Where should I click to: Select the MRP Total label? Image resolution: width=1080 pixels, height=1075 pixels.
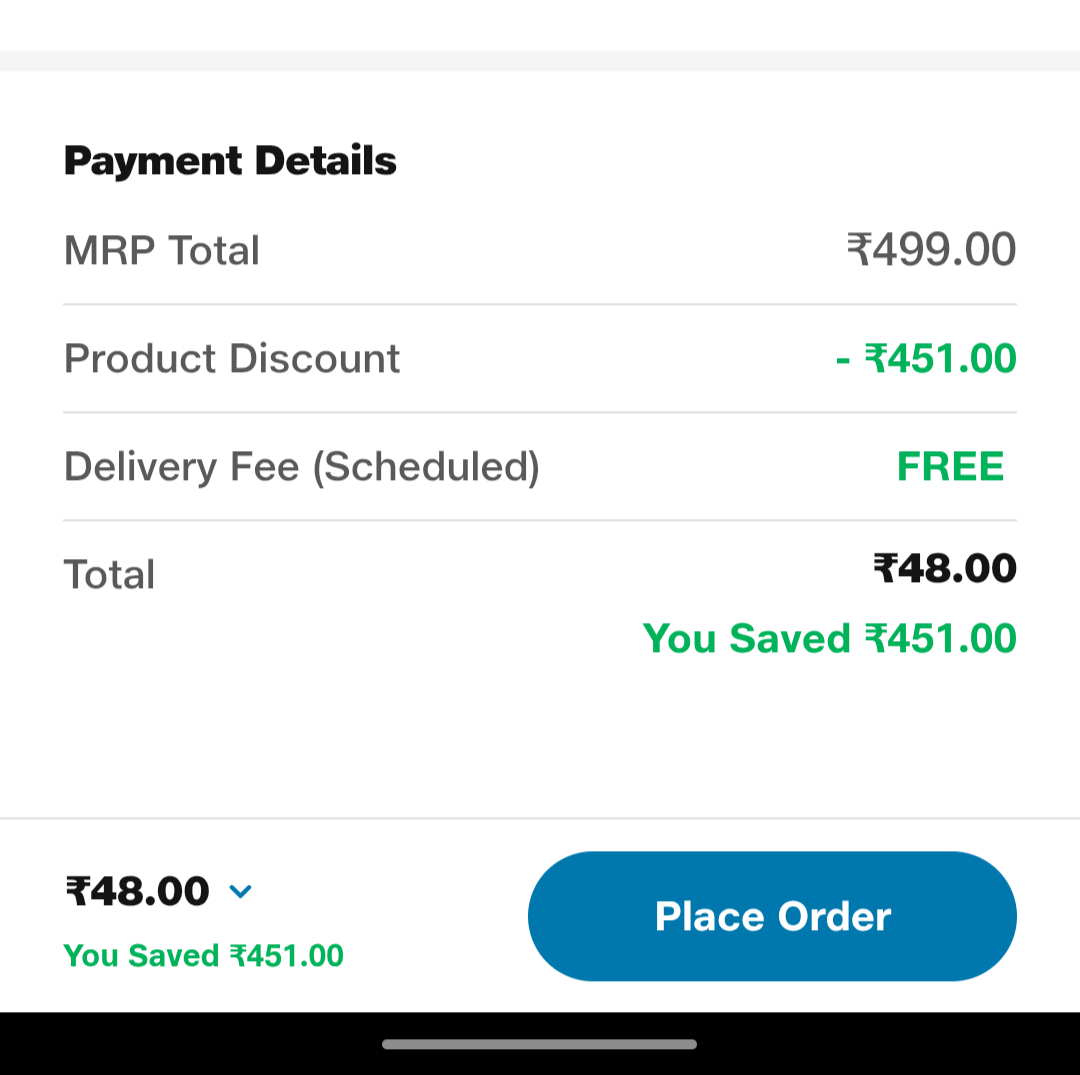(162, 249)
